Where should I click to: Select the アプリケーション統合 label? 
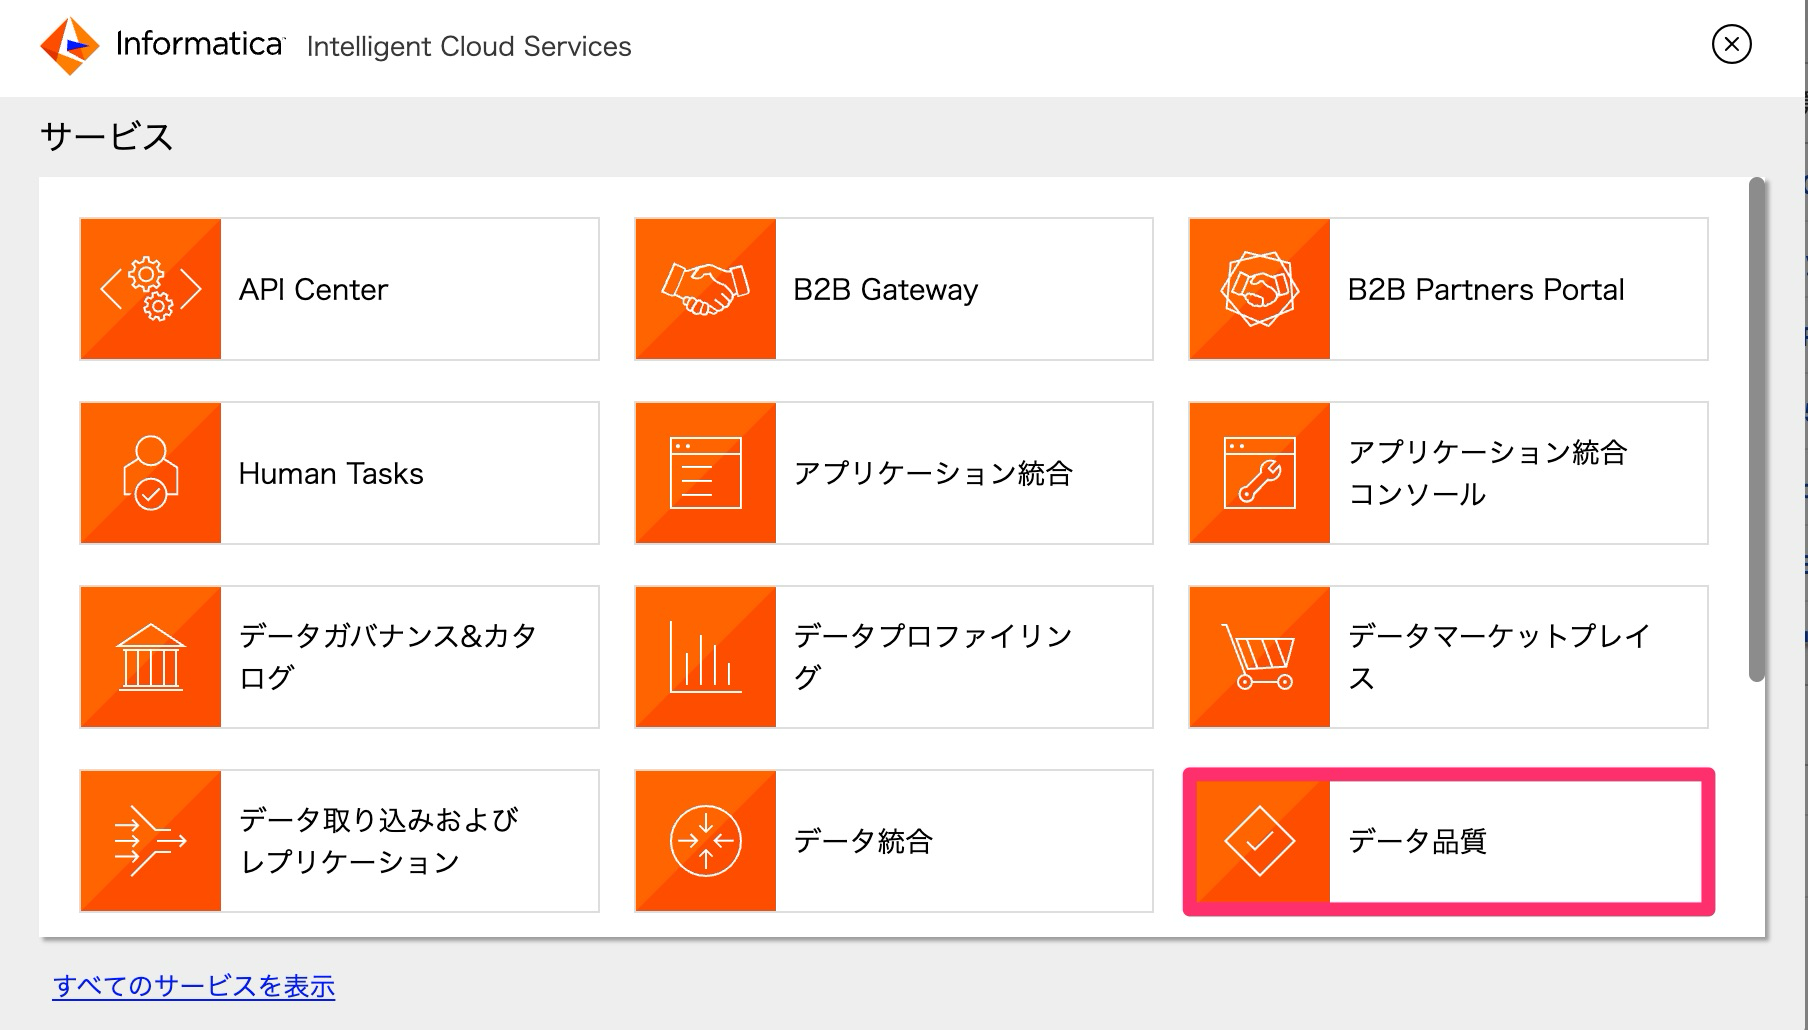[x=933, y=473]
